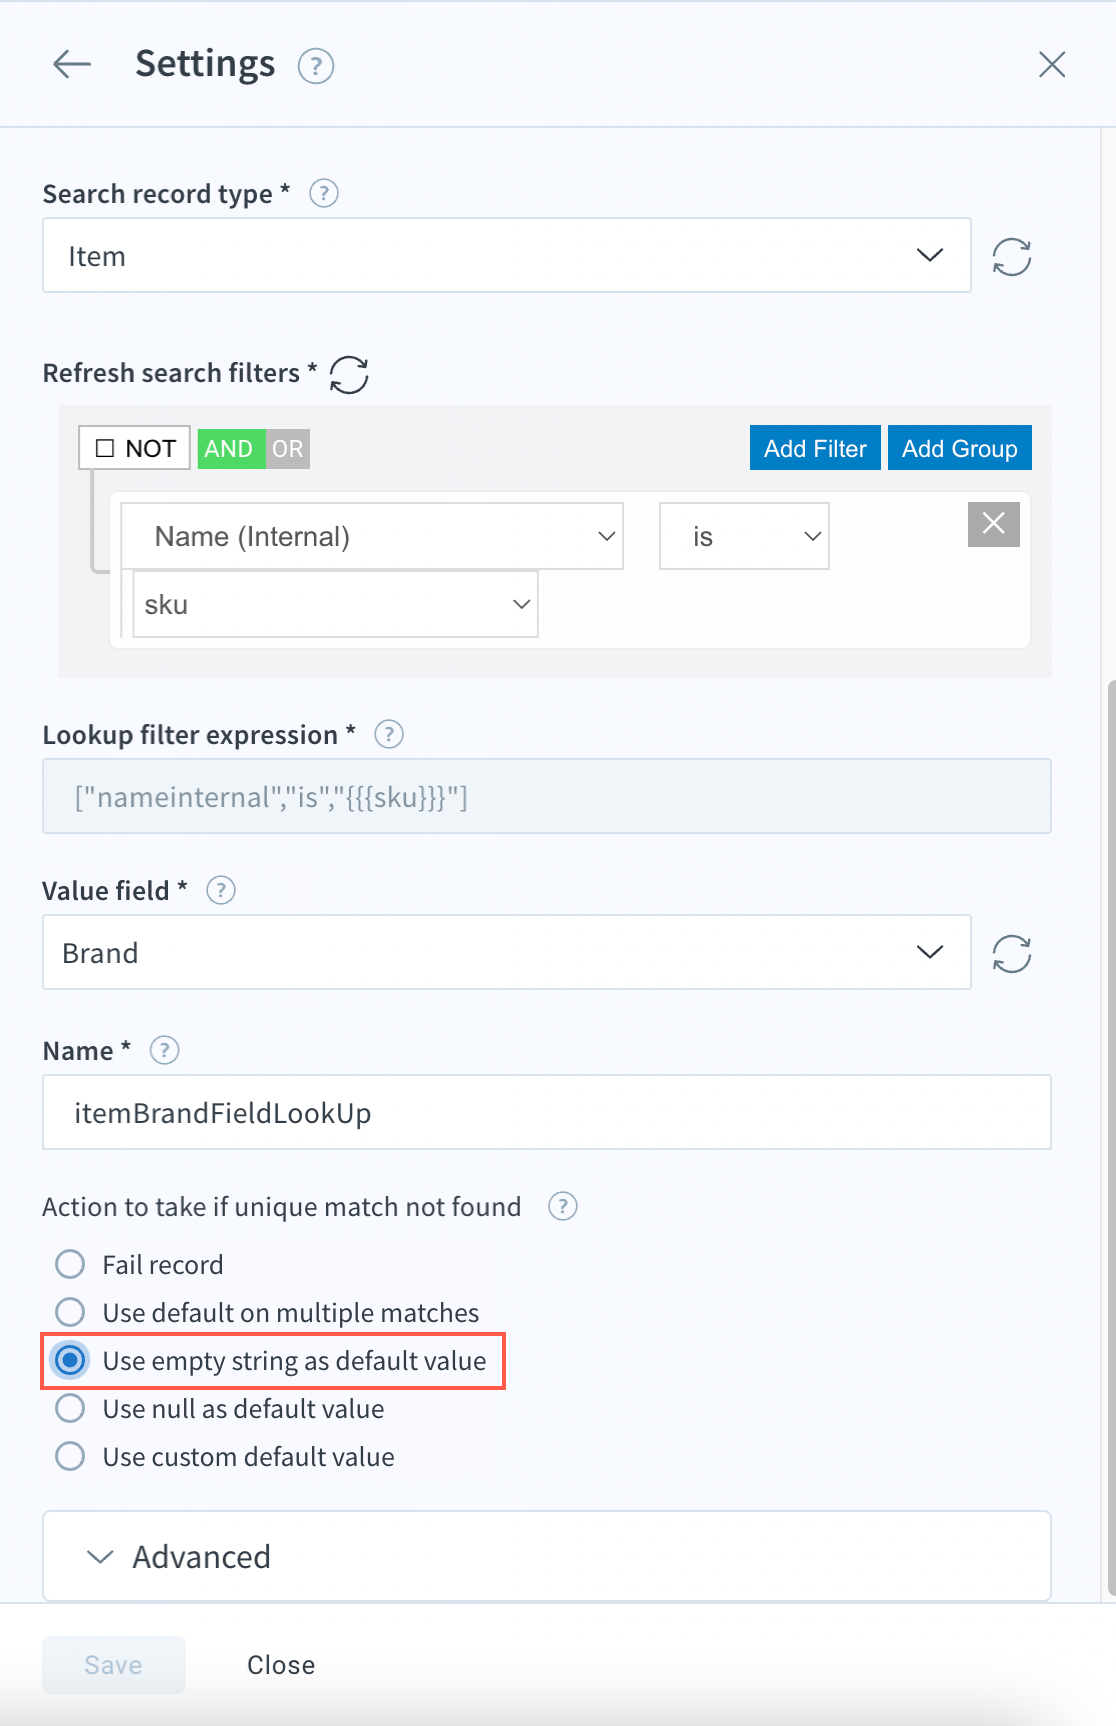Close the Settings panel with X
The width and height of the screenshot is (1116, 1726).
click(1052, 64)
